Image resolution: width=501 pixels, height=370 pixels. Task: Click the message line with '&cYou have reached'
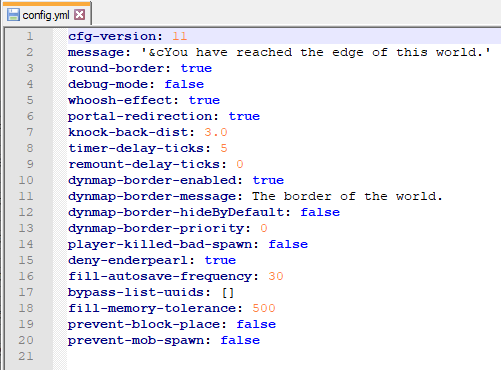[279, 52]
